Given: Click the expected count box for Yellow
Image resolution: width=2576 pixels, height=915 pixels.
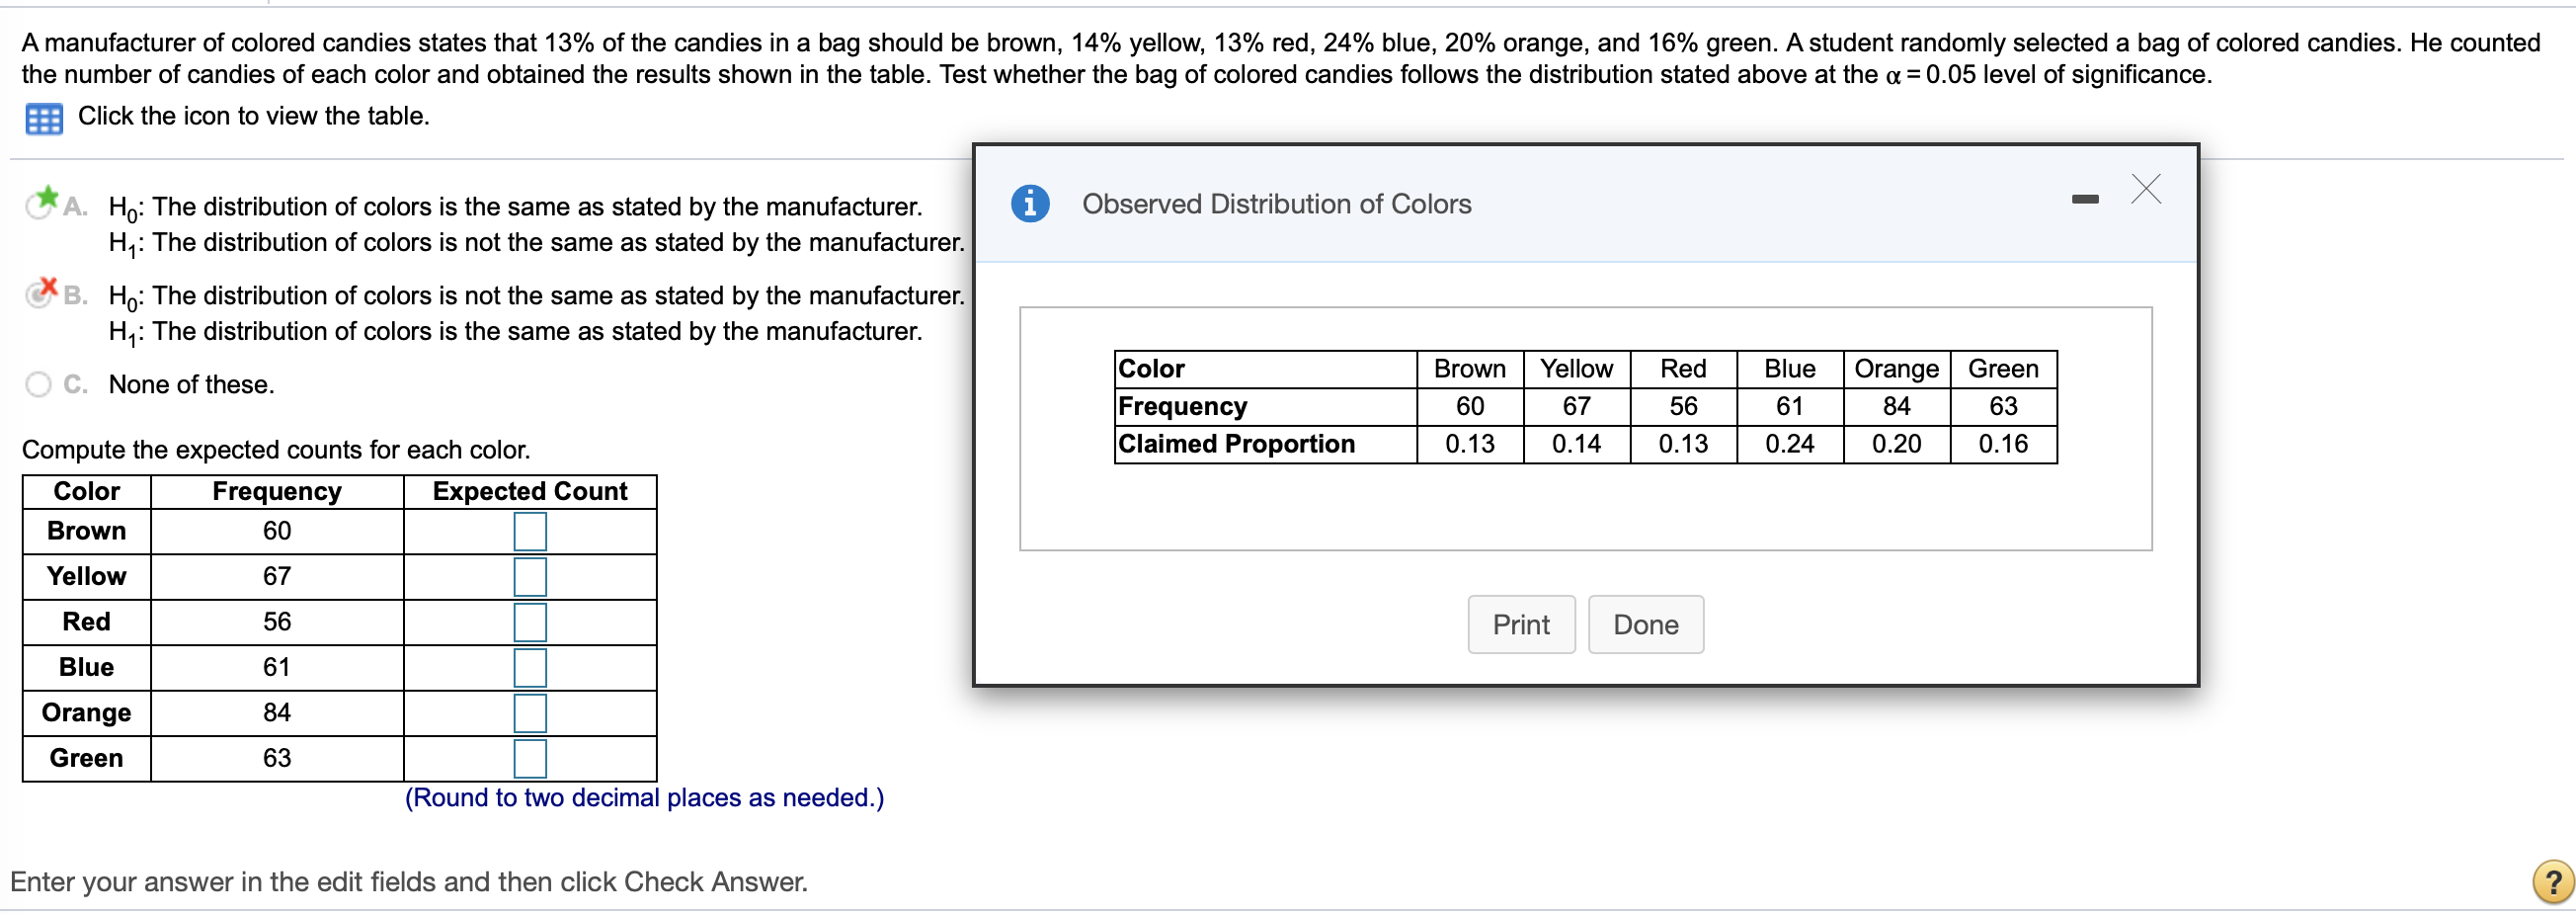Looking at the screenshot, I should (x=530, y=576).
